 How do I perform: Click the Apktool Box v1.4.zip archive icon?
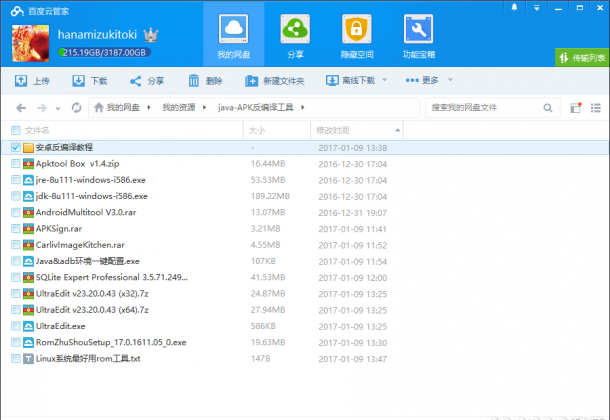pos(28,164)
